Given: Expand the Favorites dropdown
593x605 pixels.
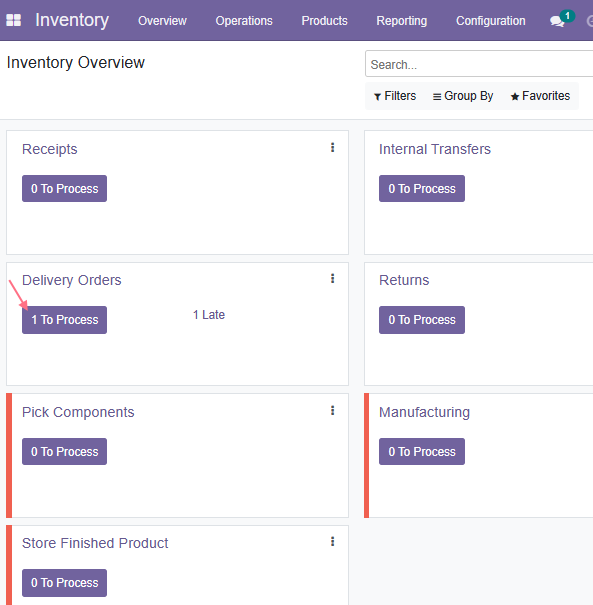Looking at the screenshot, I should [540, 96].
